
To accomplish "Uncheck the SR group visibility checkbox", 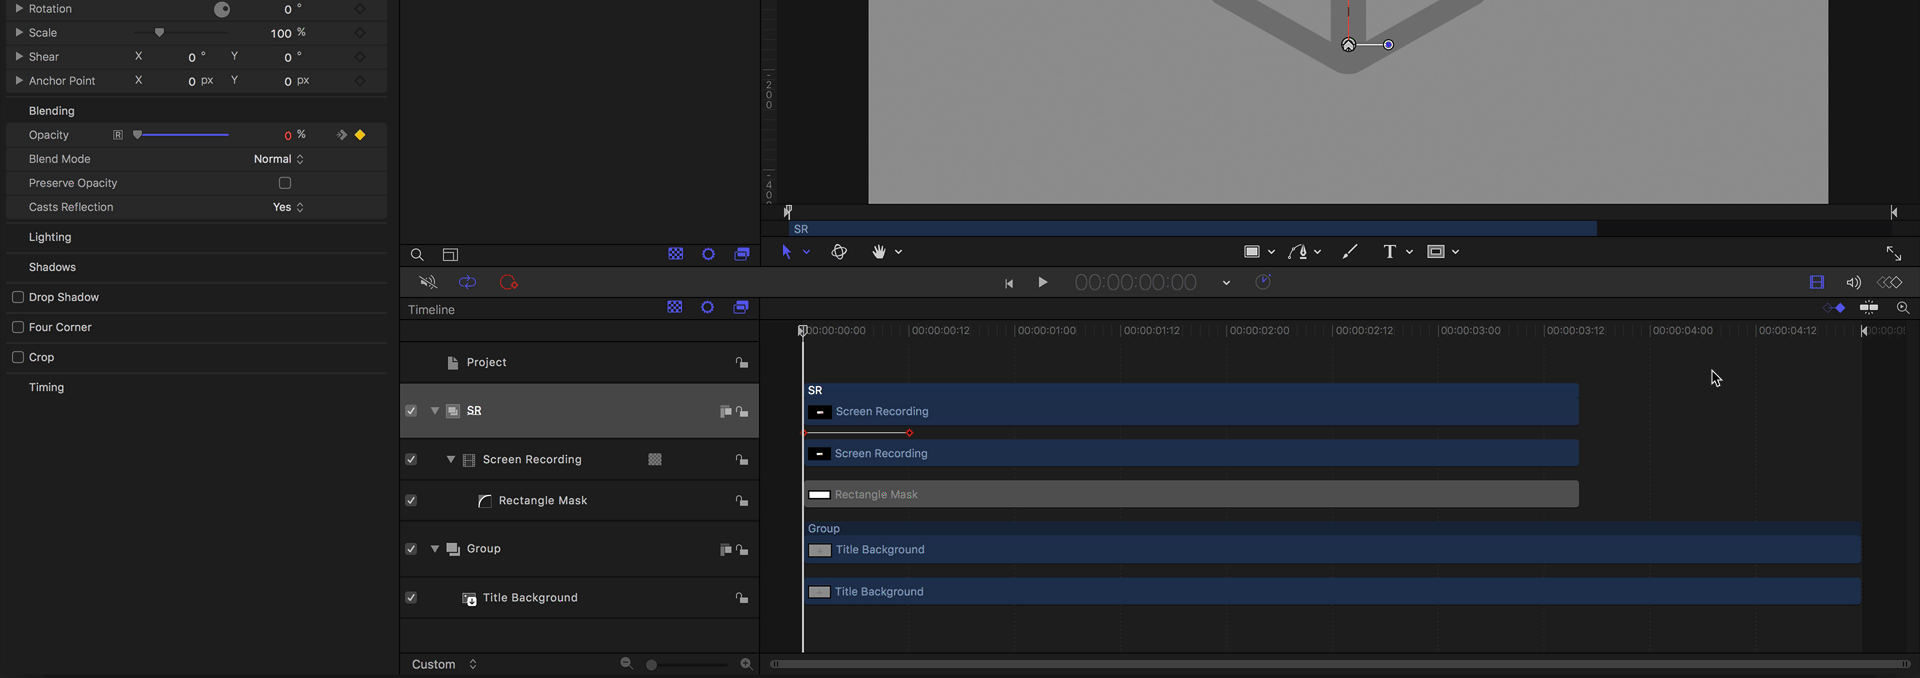I will [411, 411].
